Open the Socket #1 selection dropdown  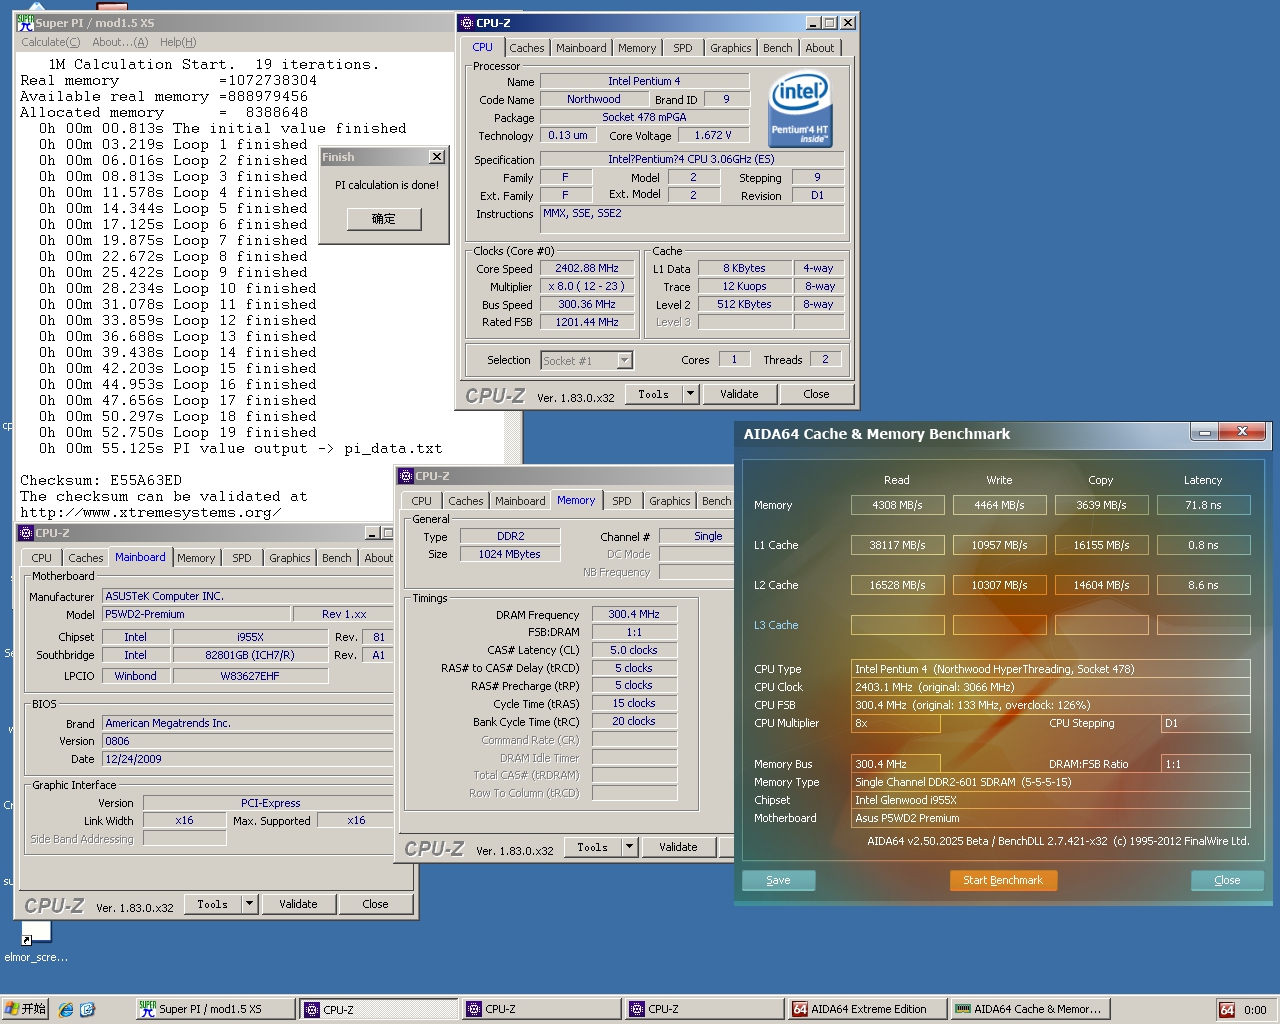pos(587,361)
